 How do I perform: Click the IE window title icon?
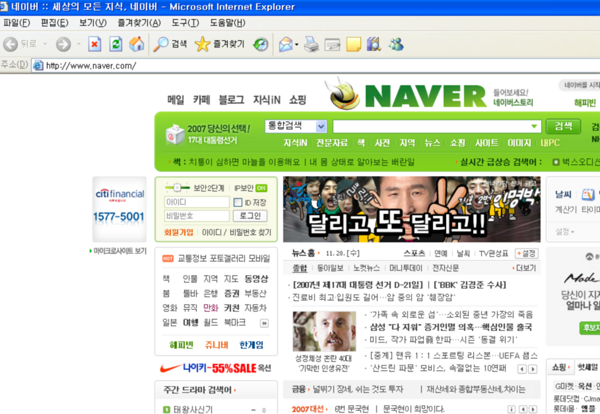4,7
